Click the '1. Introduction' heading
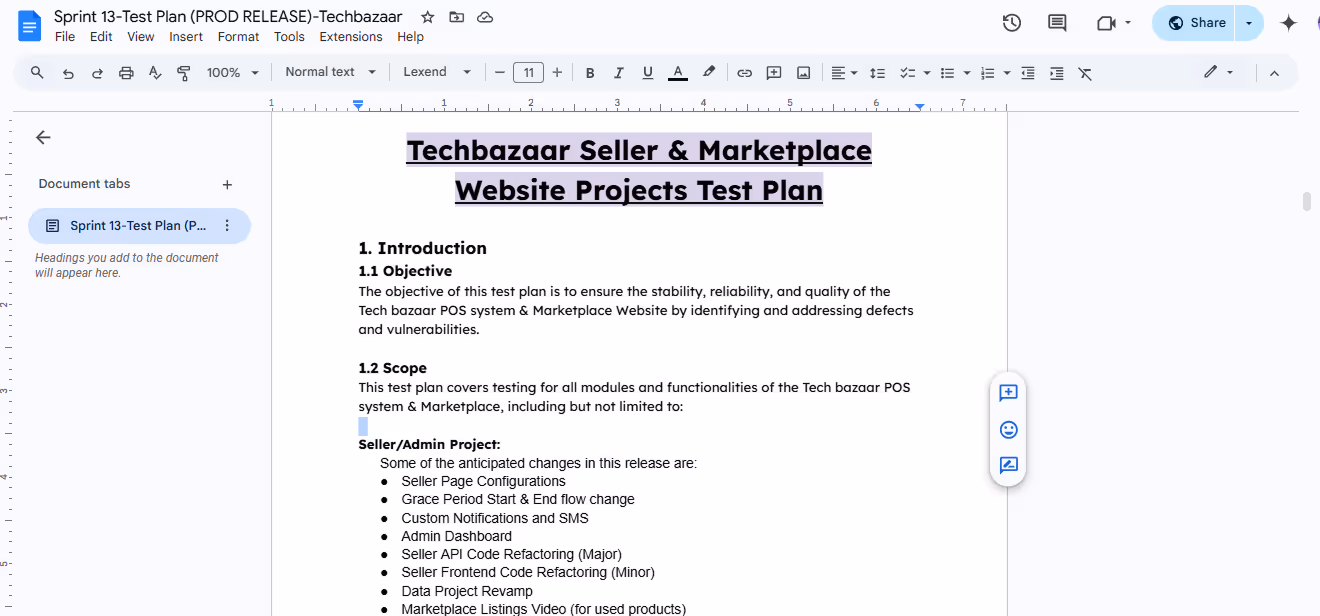 tap(423, 248)
